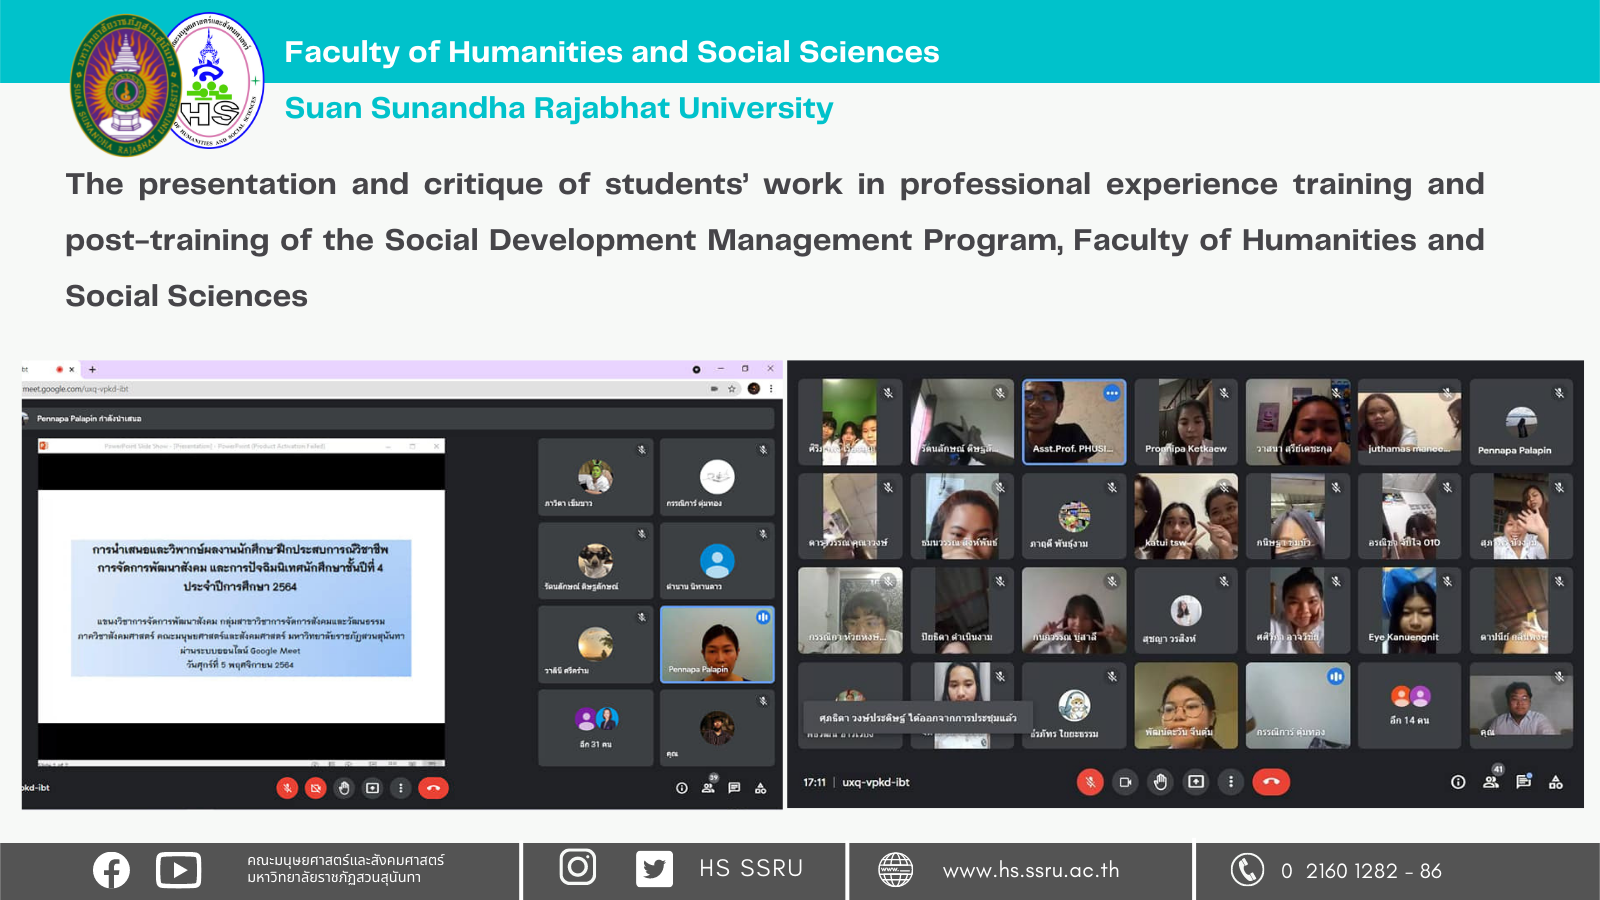The image size is (1600, 900).
Task: Open a new browser tab with plus button
Action: pyautogui.click(x=92, y=369)
